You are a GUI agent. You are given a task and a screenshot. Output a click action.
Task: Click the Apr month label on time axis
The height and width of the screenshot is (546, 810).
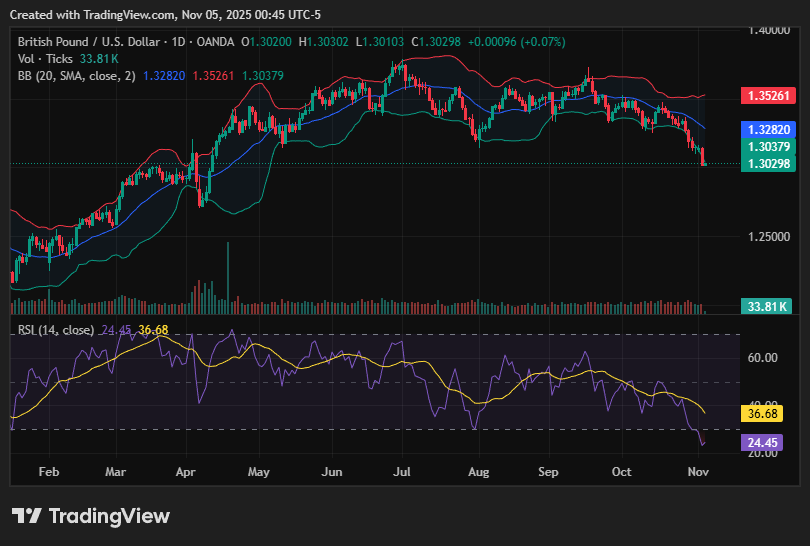[187, 470]
